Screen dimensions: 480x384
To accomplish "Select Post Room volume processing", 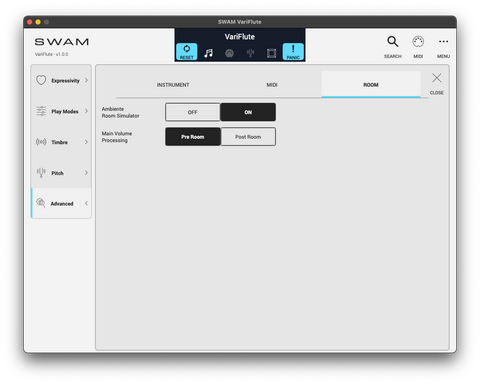I will click(248, 137).
